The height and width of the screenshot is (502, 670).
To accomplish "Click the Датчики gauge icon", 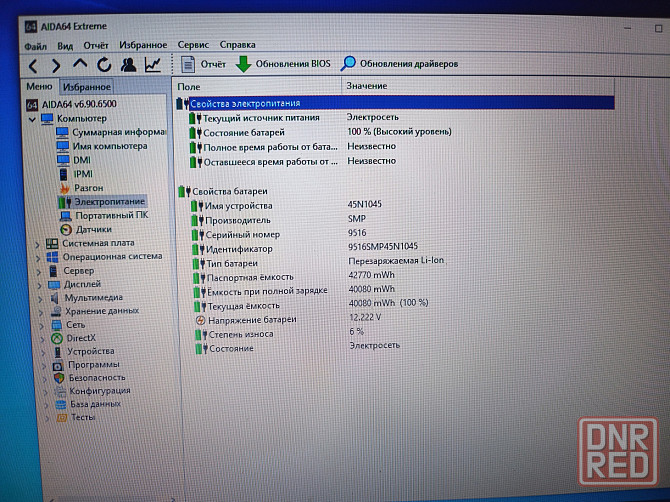I will click(x=66, y=230).
